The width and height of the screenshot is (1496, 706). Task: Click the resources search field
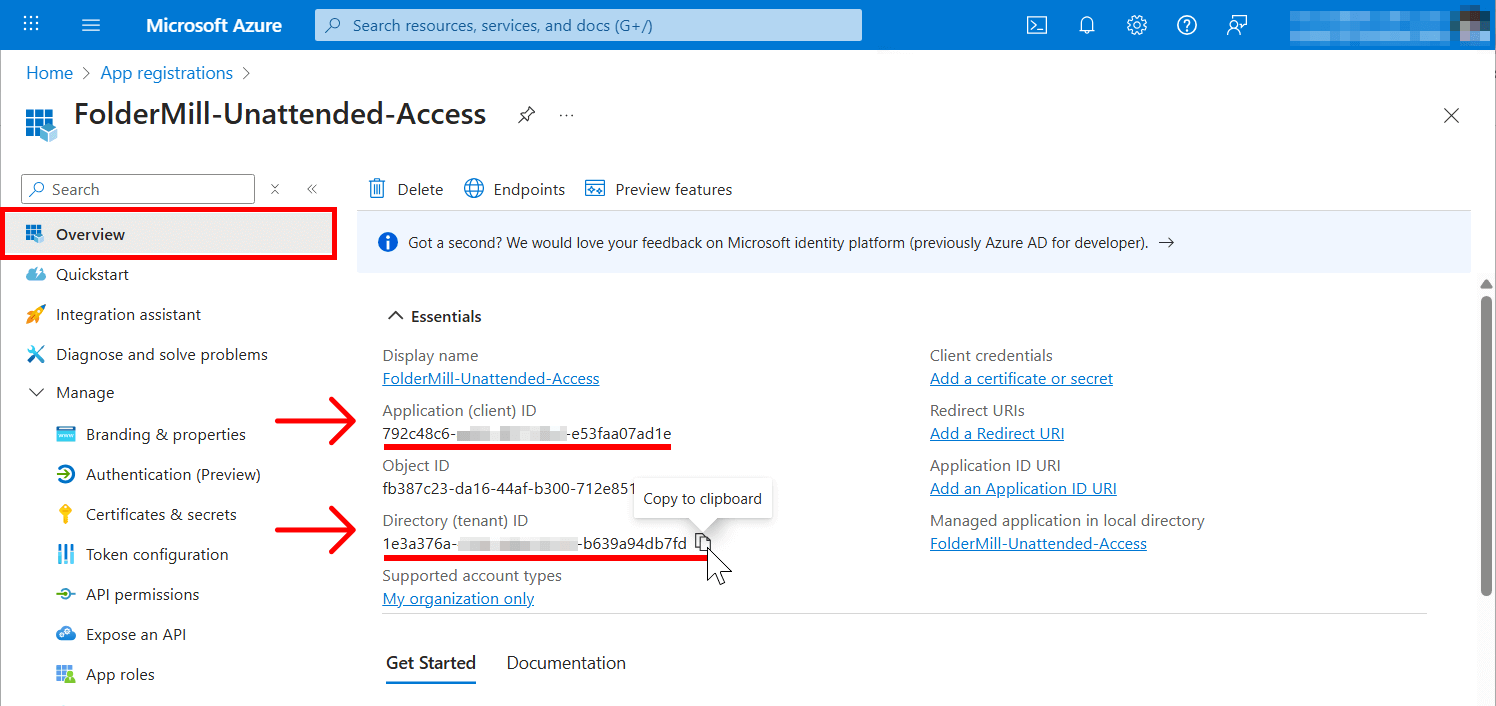pyautogui.click(x=588, y=25)
